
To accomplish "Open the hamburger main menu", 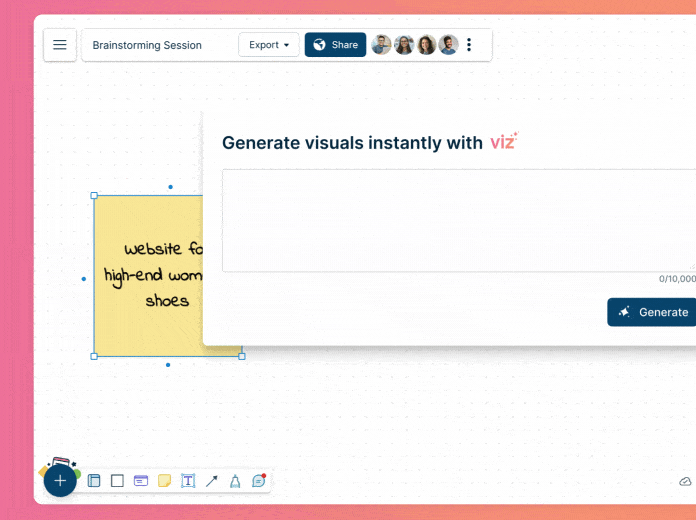I will point(60,45).
